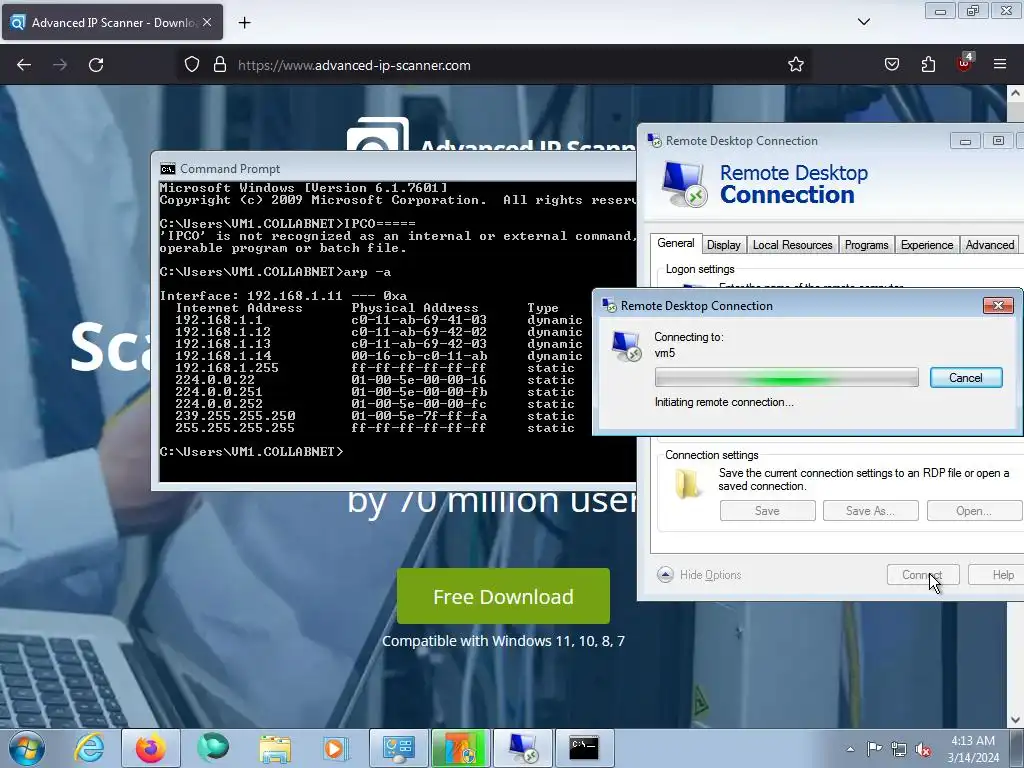Click the green Free Download button

click(x=504, y=596)
